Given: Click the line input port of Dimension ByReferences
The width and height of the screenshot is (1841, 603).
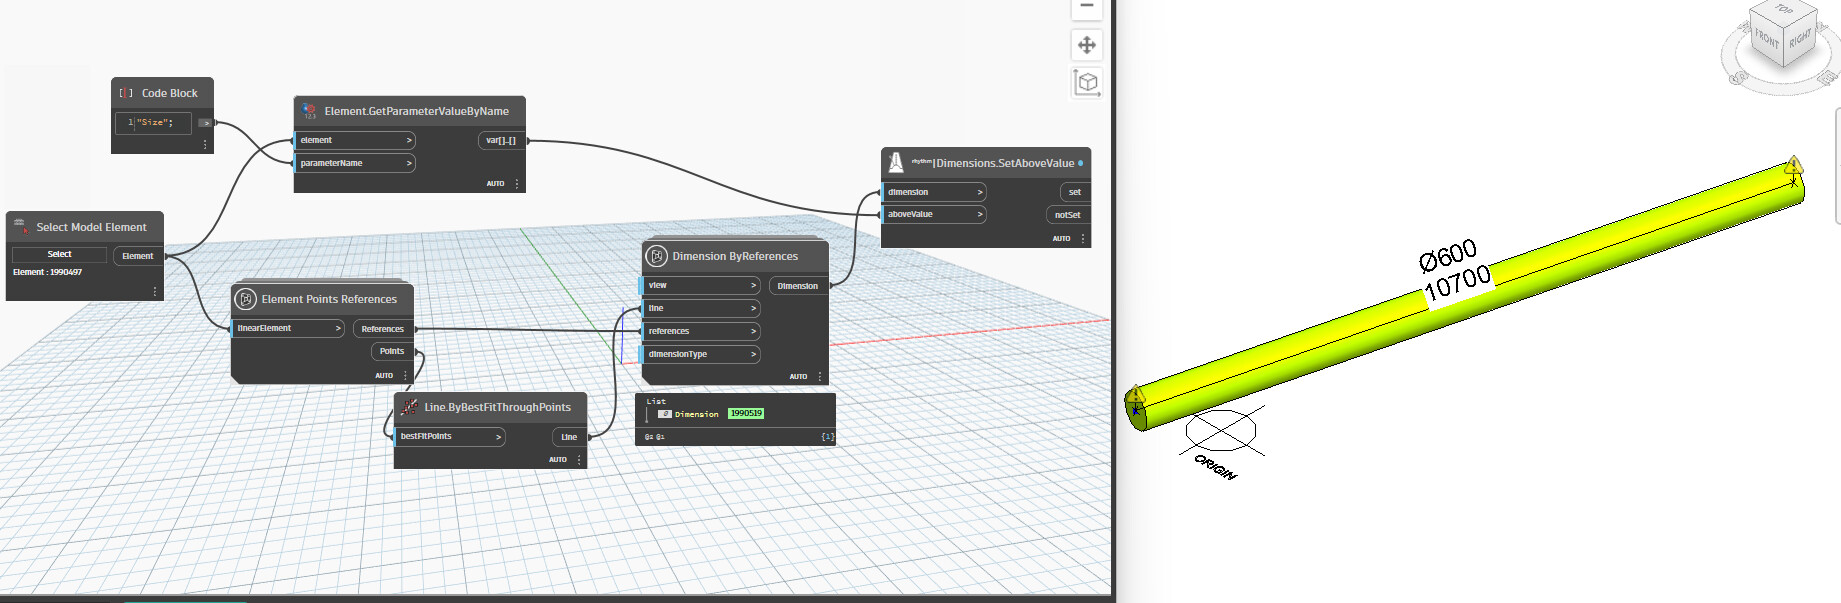Looking at the screenshot, I should pyautogui.click(x=700, y=309).
